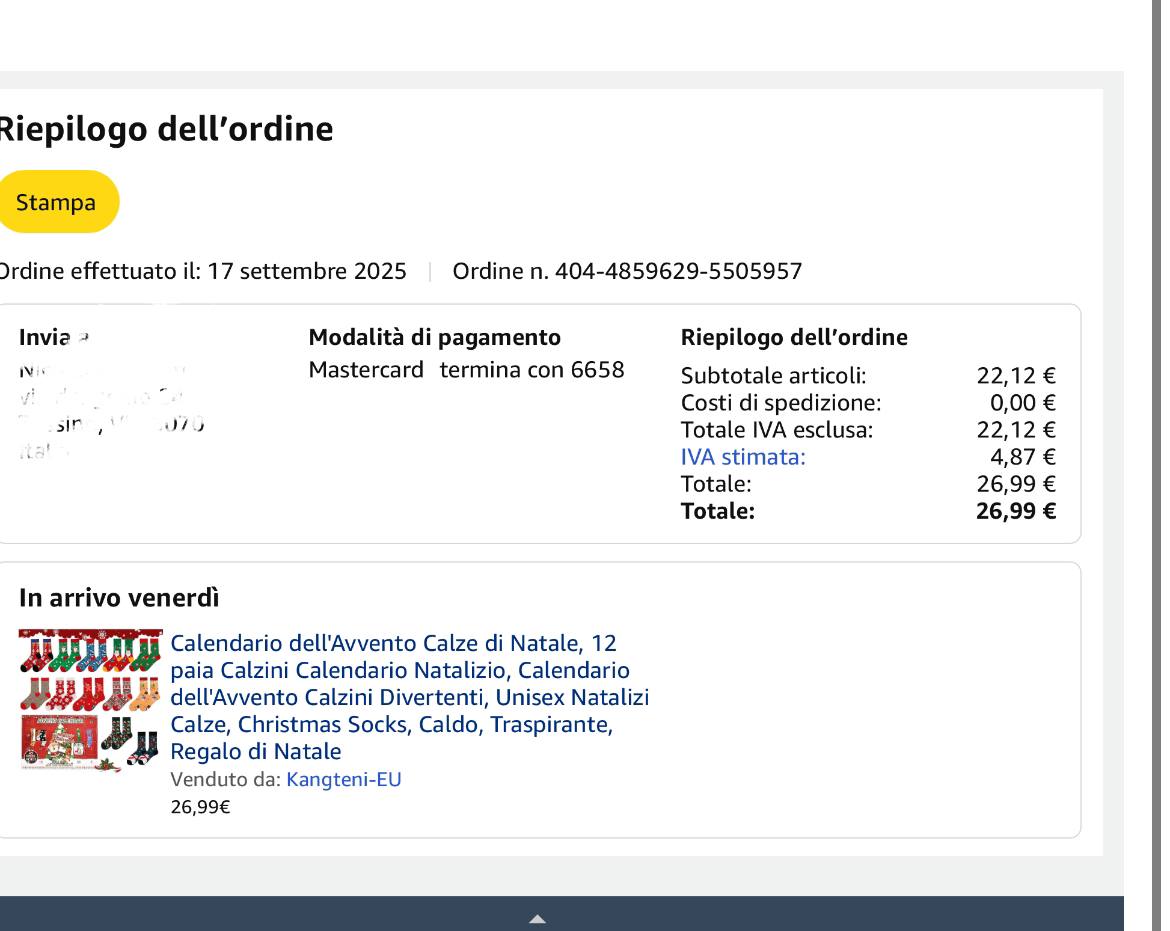Click the back-to-top arrow in footer
1170x931 pixels.
537,919
